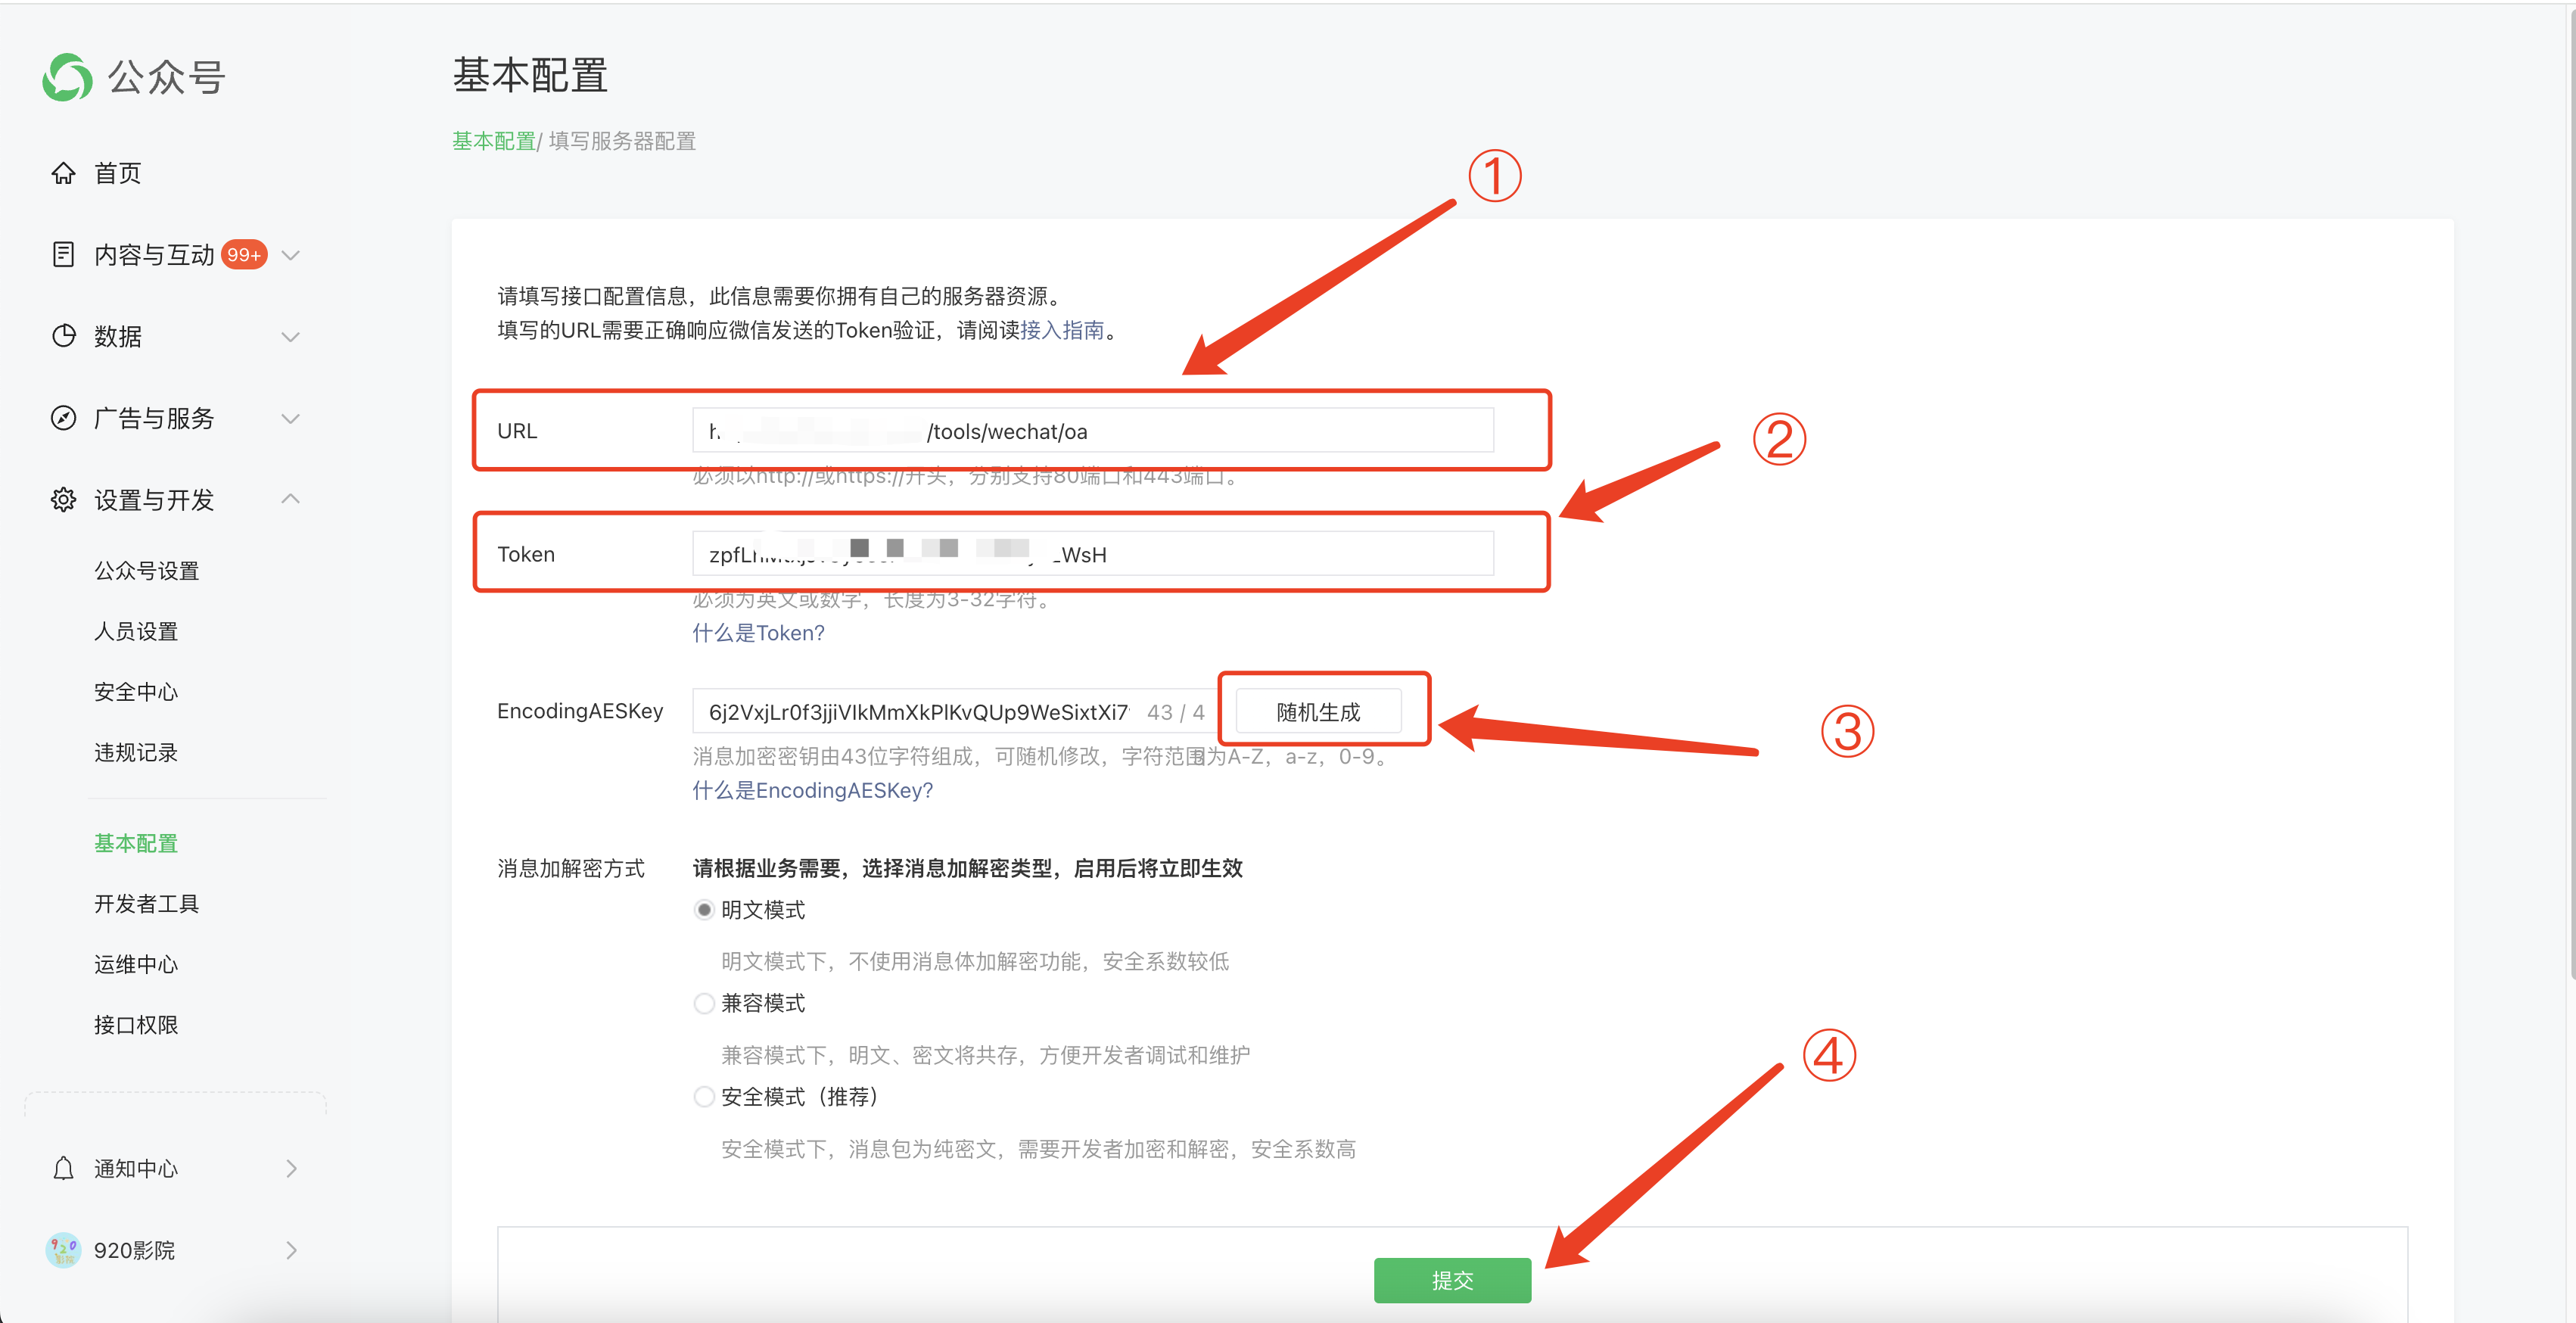Click the 设置与开发 gear icon
2576x1323 pixels.
click(x=63, y=500)
